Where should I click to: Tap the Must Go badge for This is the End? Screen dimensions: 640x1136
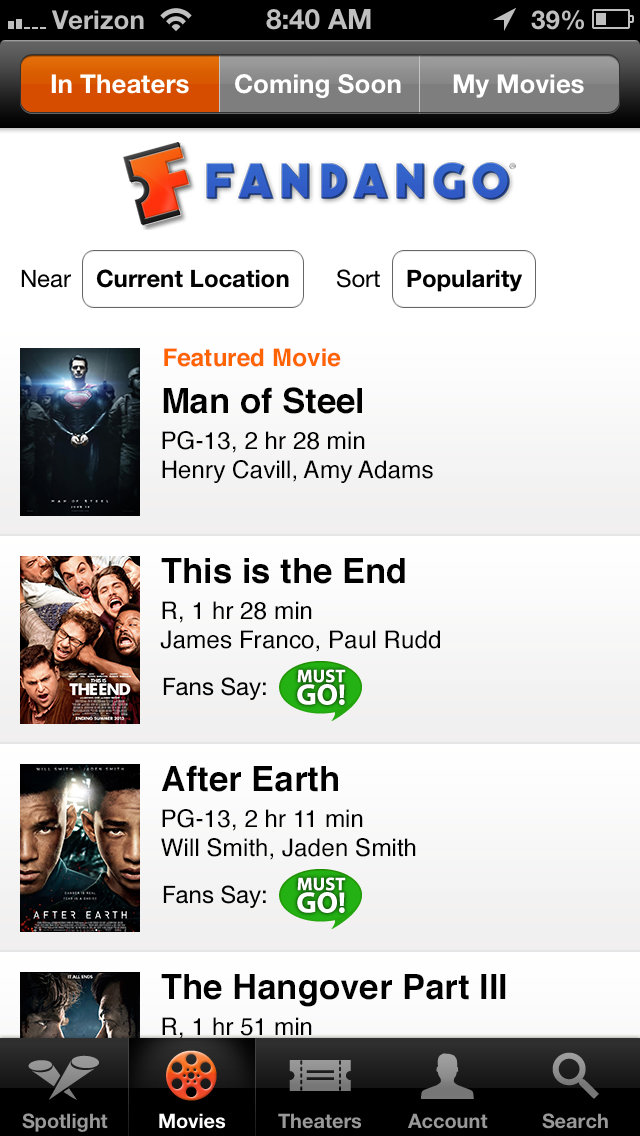tap(320, 689)
